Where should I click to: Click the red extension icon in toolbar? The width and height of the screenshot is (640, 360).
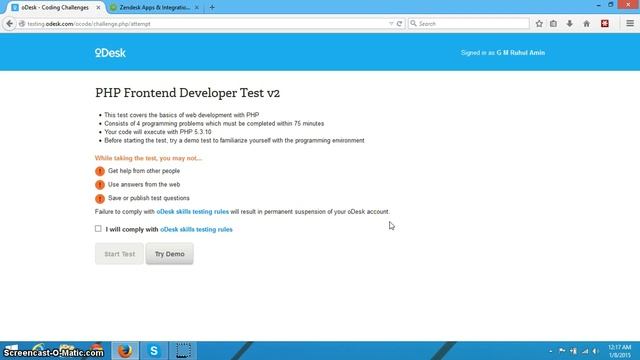pyautogui.click(x=605, y=24)
